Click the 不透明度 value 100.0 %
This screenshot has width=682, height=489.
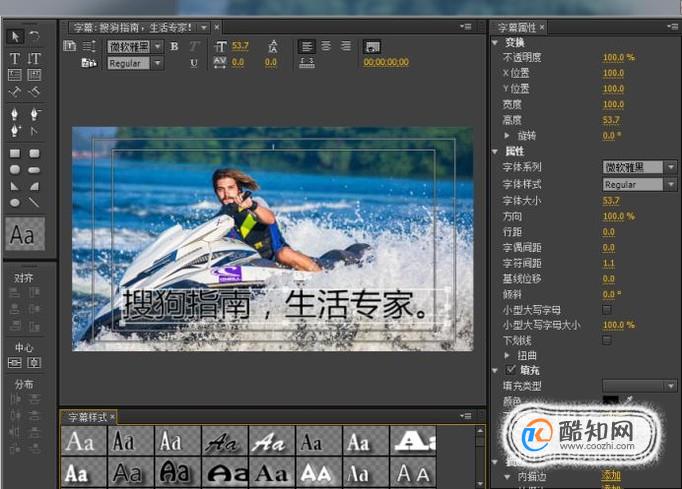[618, 57]
